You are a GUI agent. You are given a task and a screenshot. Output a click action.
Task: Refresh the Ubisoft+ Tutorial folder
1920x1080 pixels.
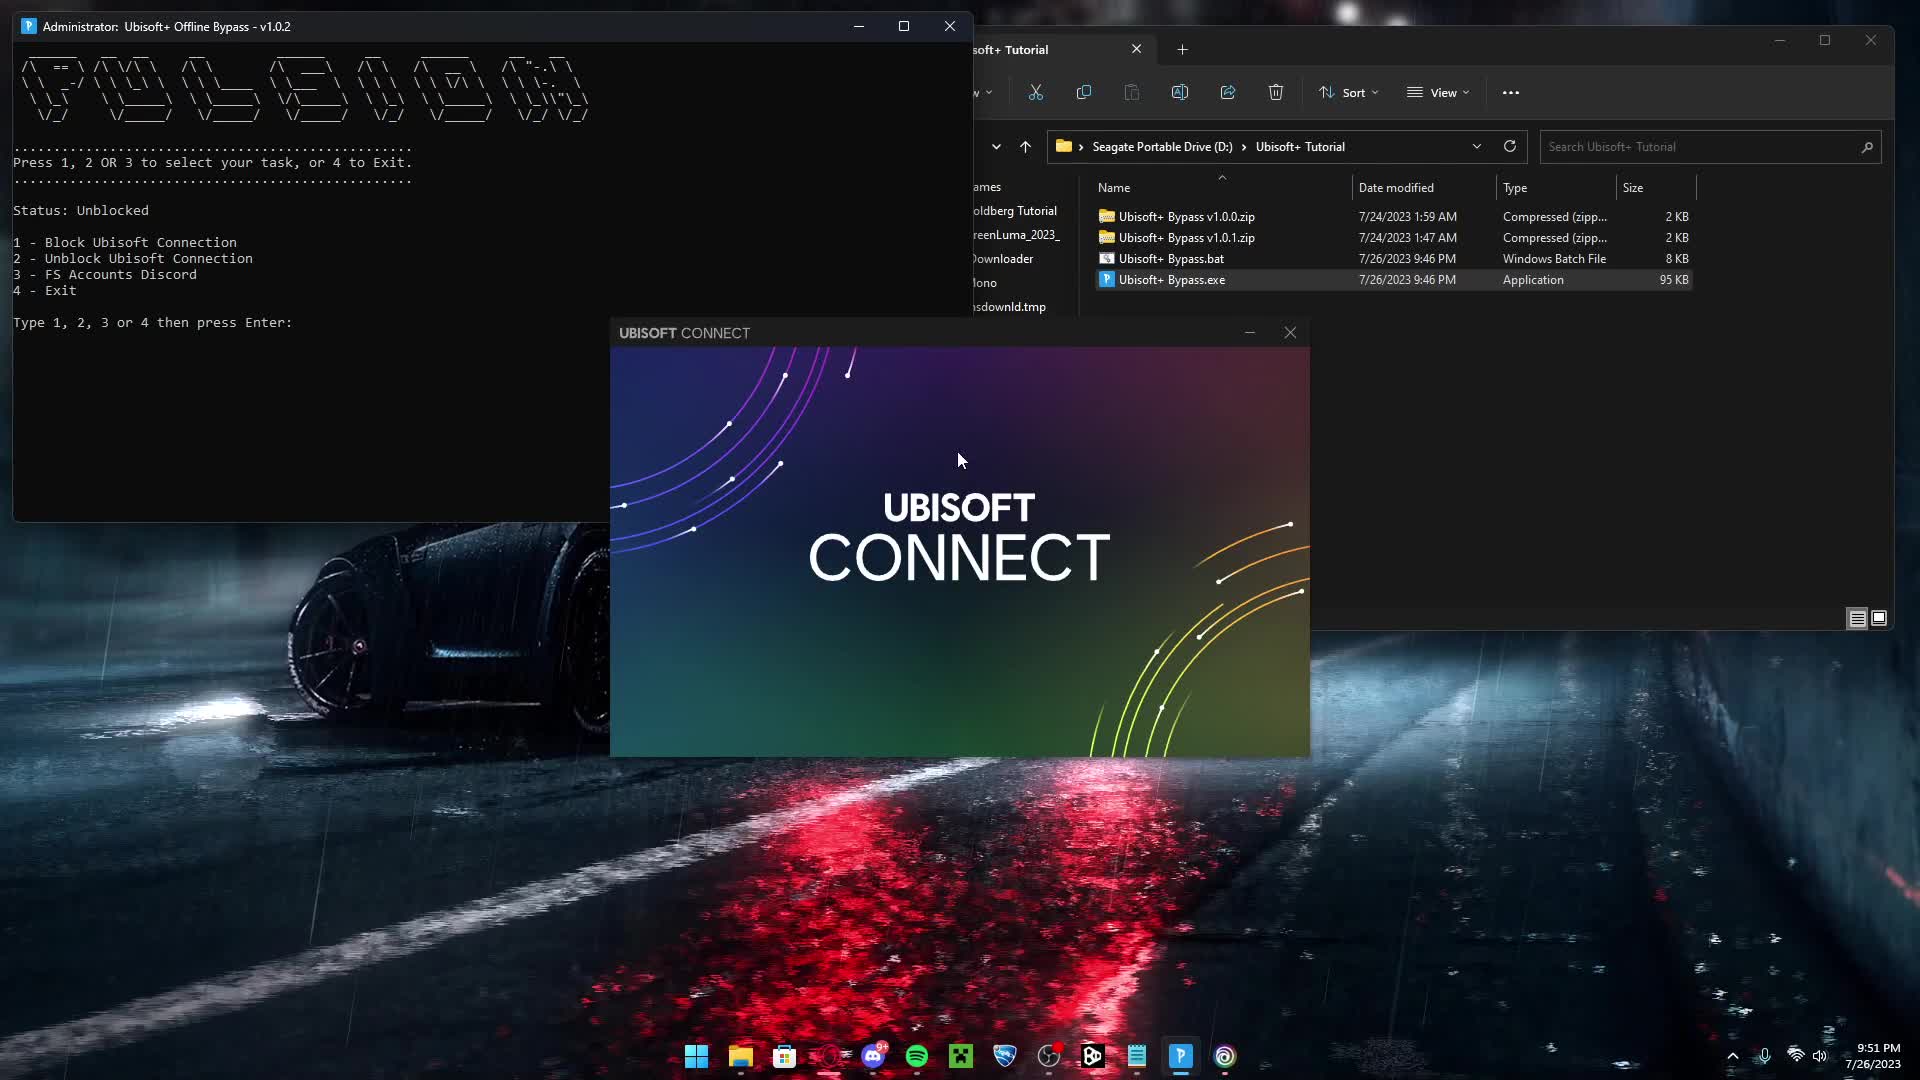(x=1510, y=146)
